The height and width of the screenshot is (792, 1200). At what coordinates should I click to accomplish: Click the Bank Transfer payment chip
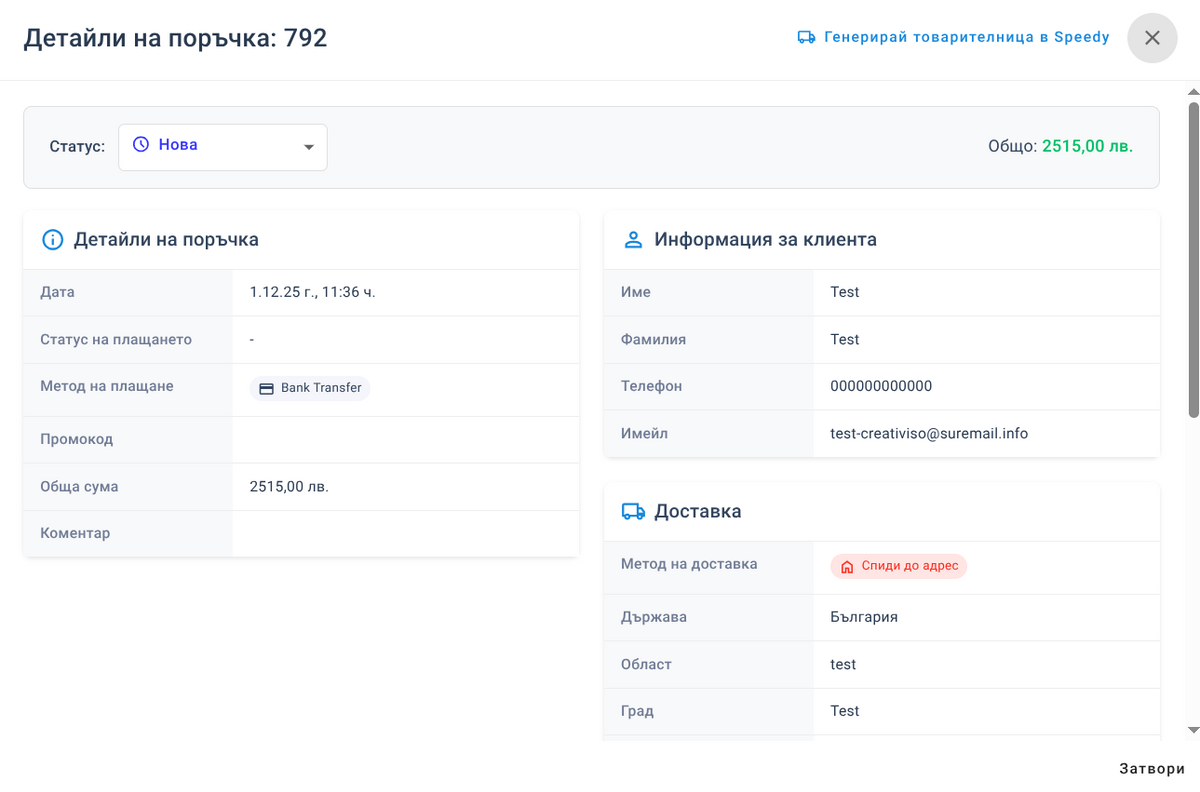click(x=310, y=388)
